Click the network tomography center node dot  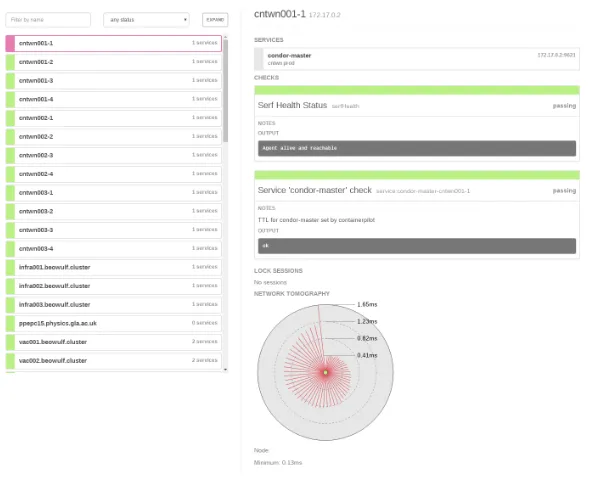pos(325,372)
